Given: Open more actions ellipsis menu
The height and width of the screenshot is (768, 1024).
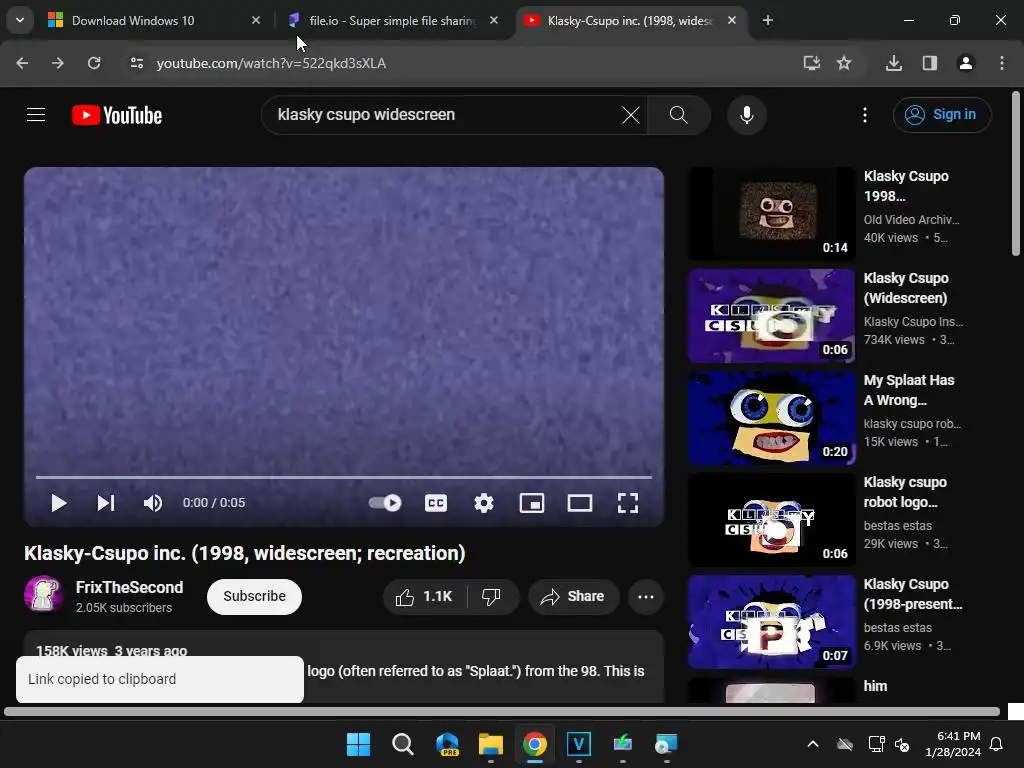Looking at the screenshot, I should click(x=646, y=596).
